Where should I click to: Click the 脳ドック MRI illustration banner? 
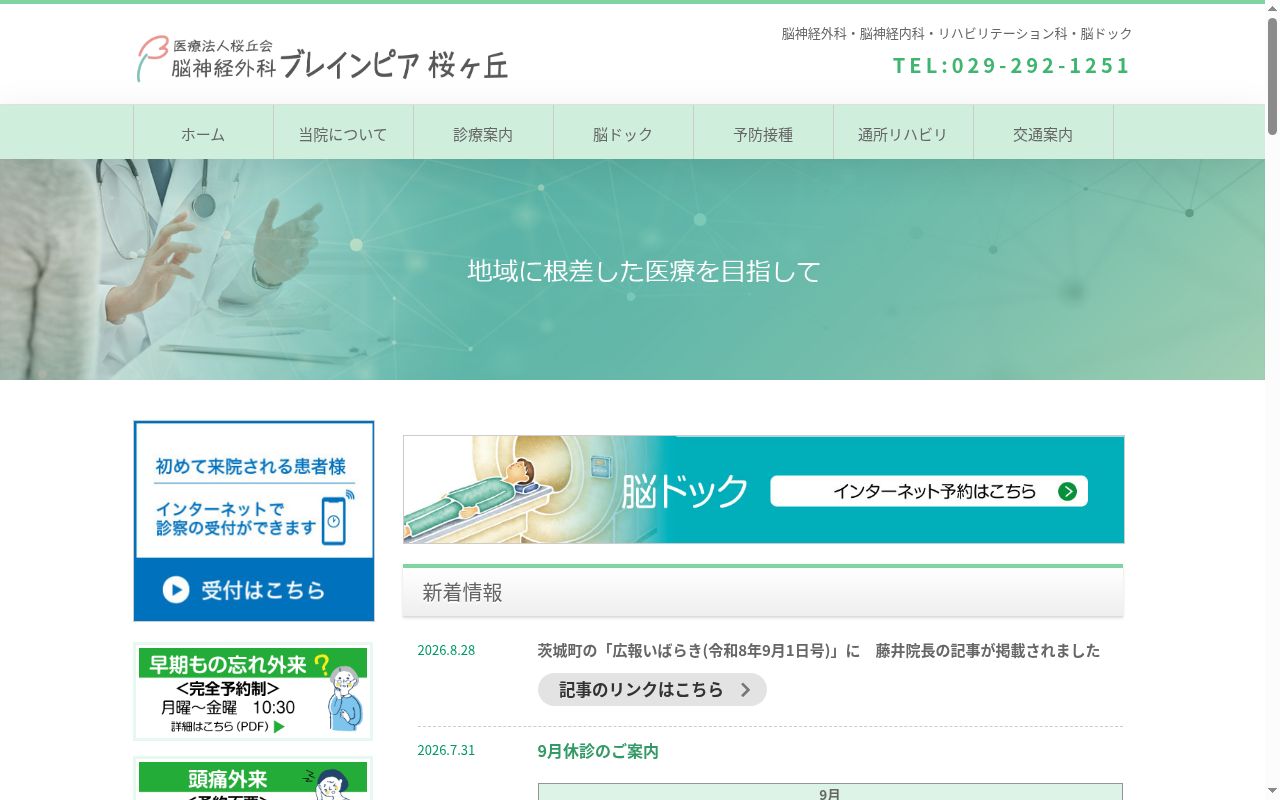click(763, 489)
